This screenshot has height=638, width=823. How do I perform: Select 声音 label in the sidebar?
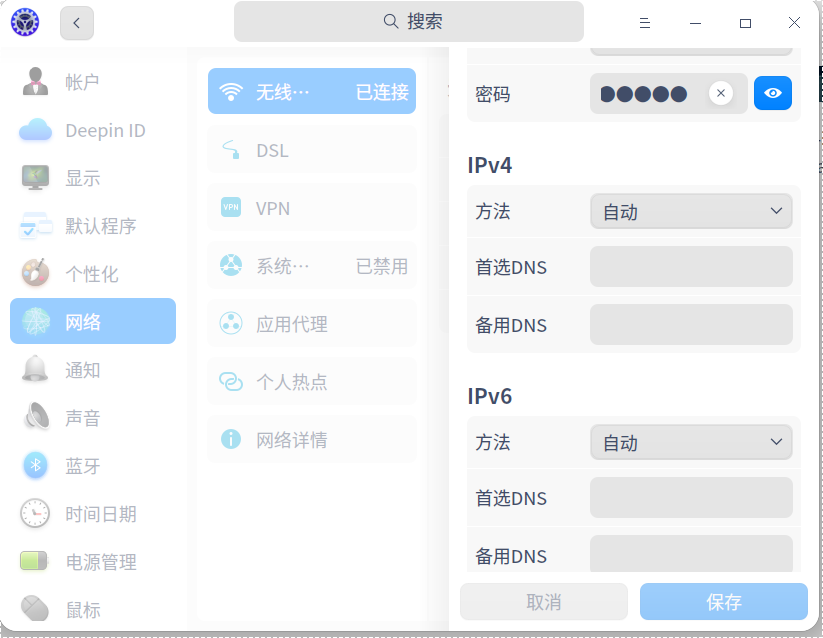coord(82,418)
